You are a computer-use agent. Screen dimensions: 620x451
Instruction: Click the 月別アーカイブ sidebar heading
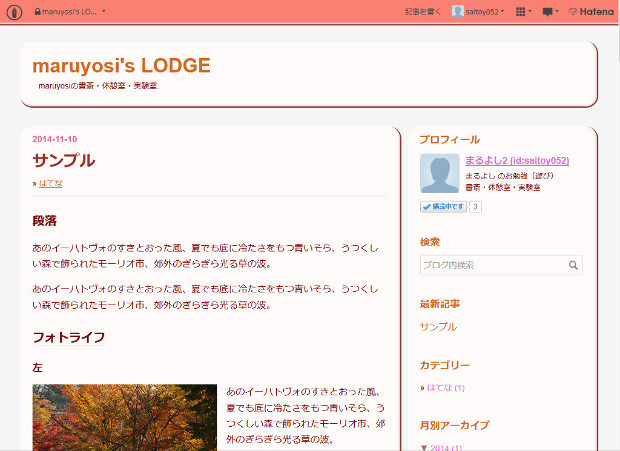point(455,425)
